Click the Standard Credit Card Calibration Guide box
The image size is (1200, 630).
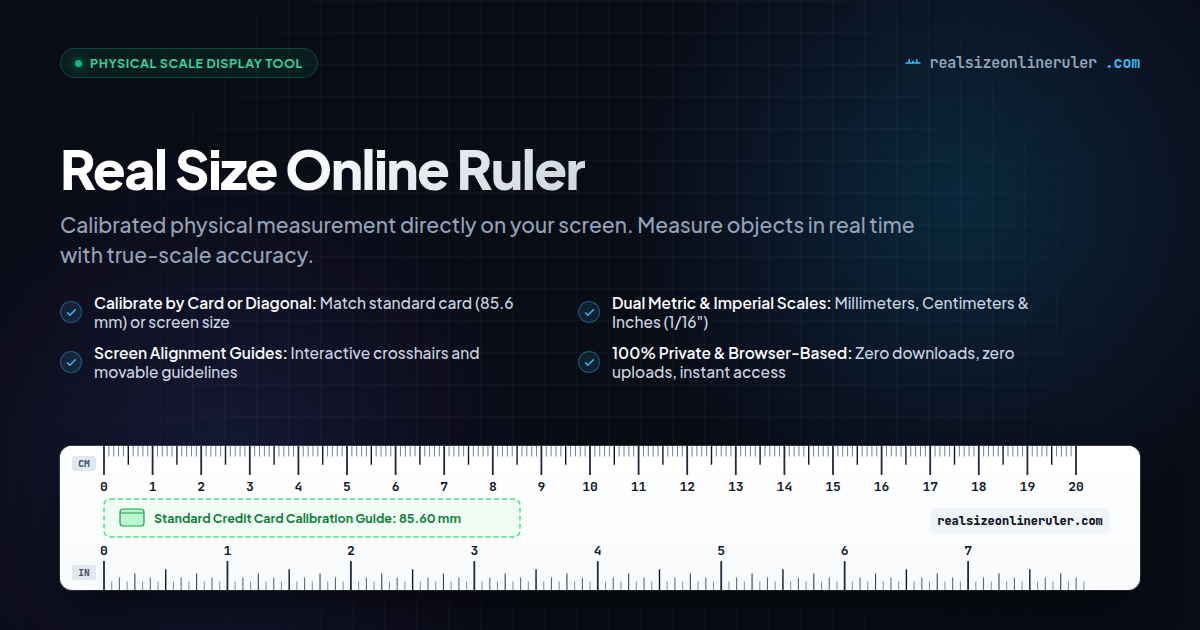coord(312,518)
